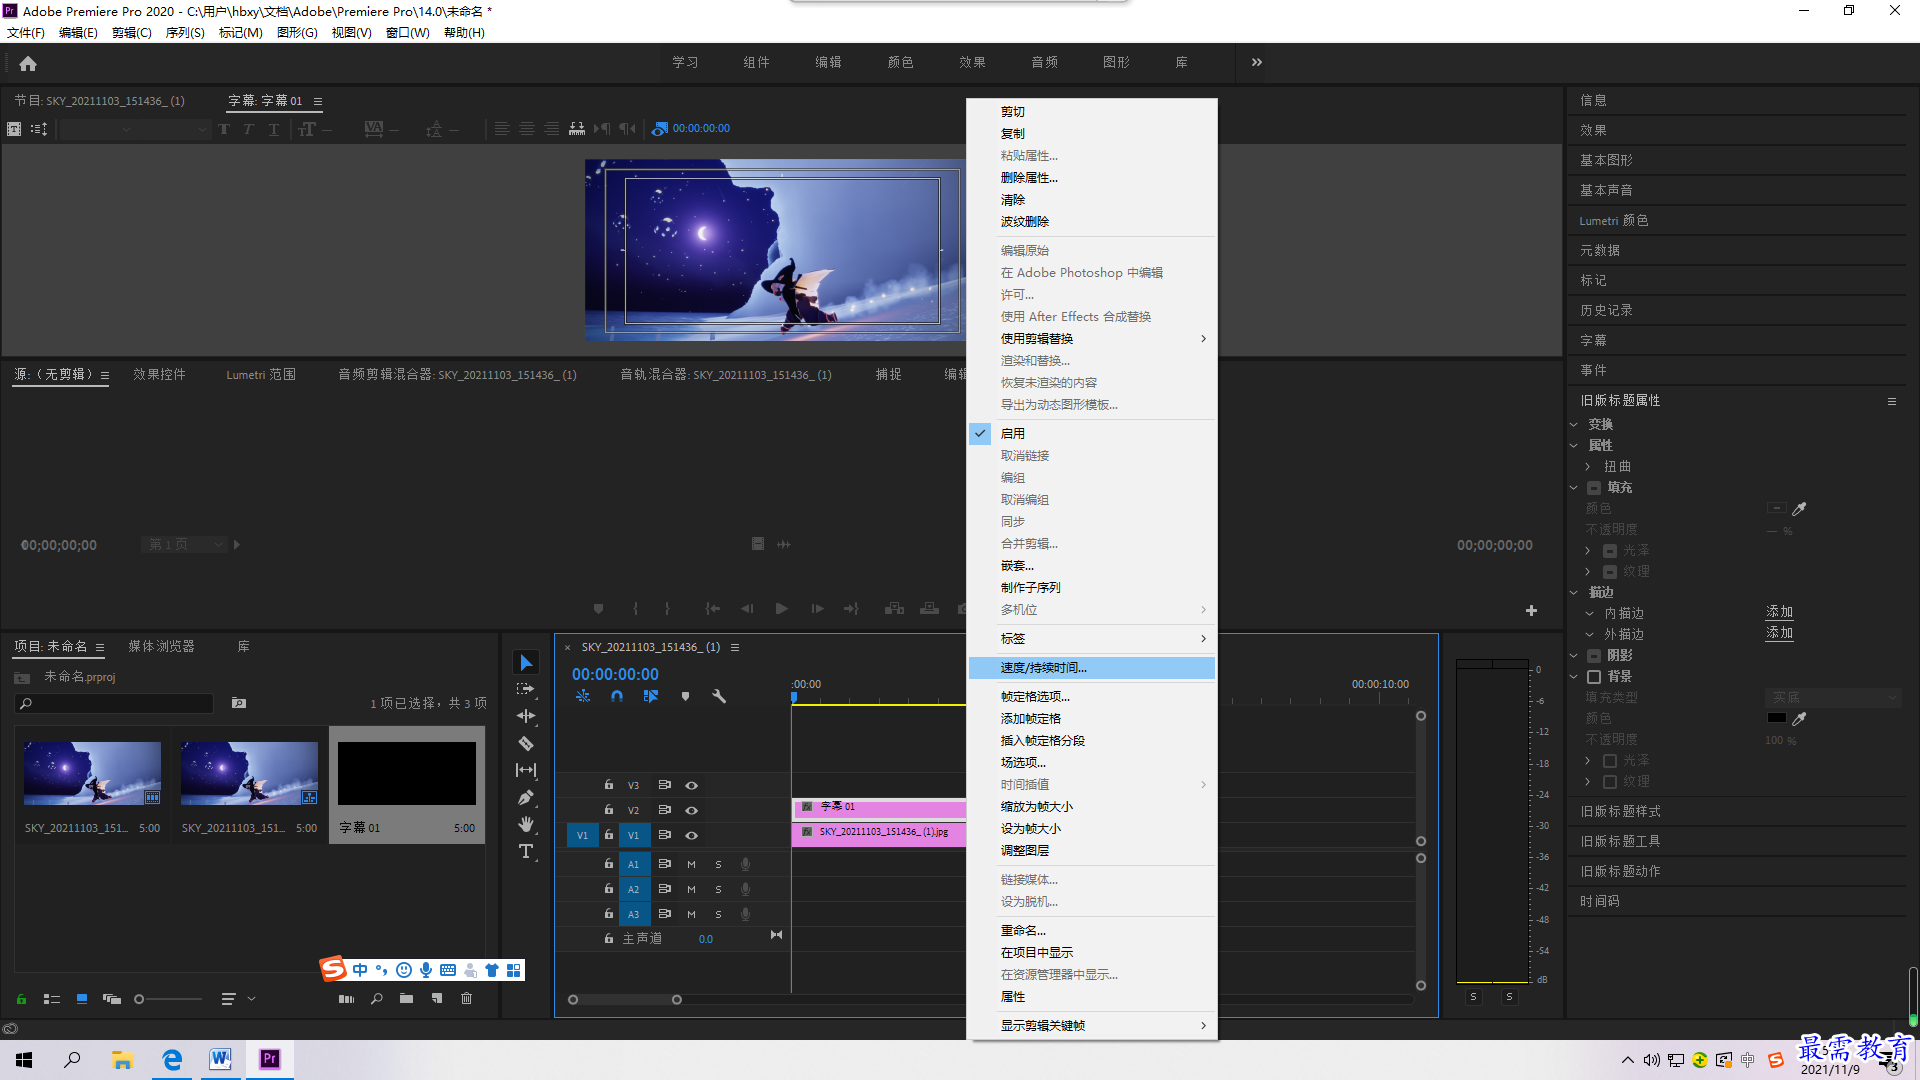Toggle V2 track output eye
1920x1080 pixels.
coord(691,810)
